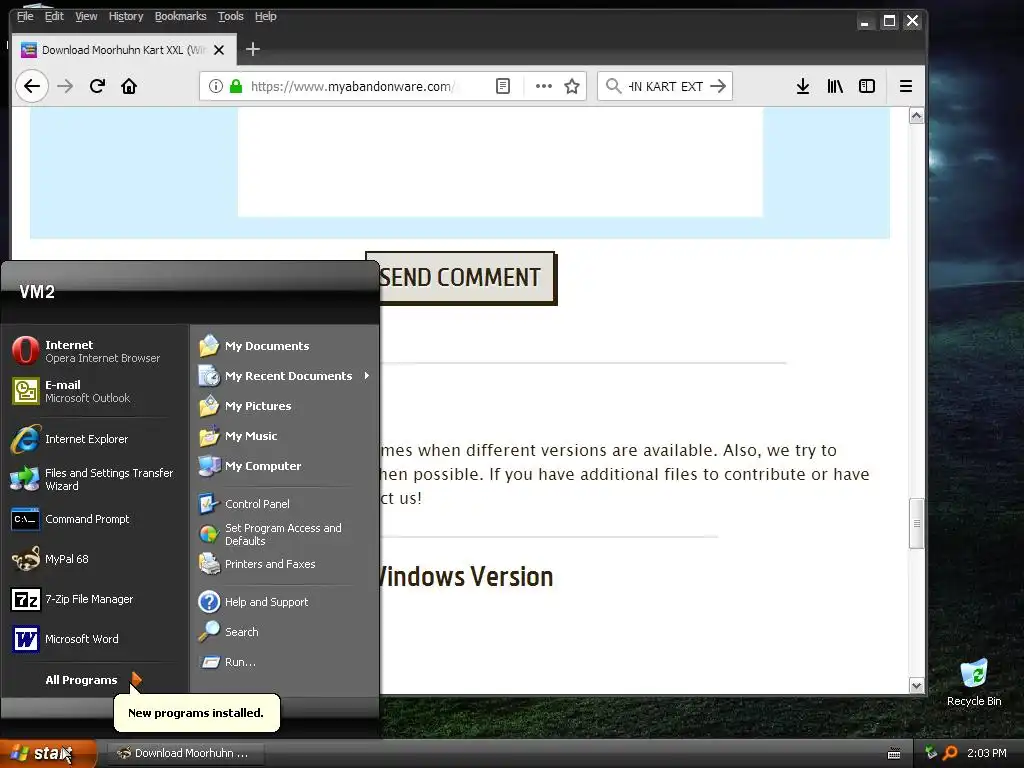Submit search with arrow button
1024x768 pixels.
click(x=718, y=86)
